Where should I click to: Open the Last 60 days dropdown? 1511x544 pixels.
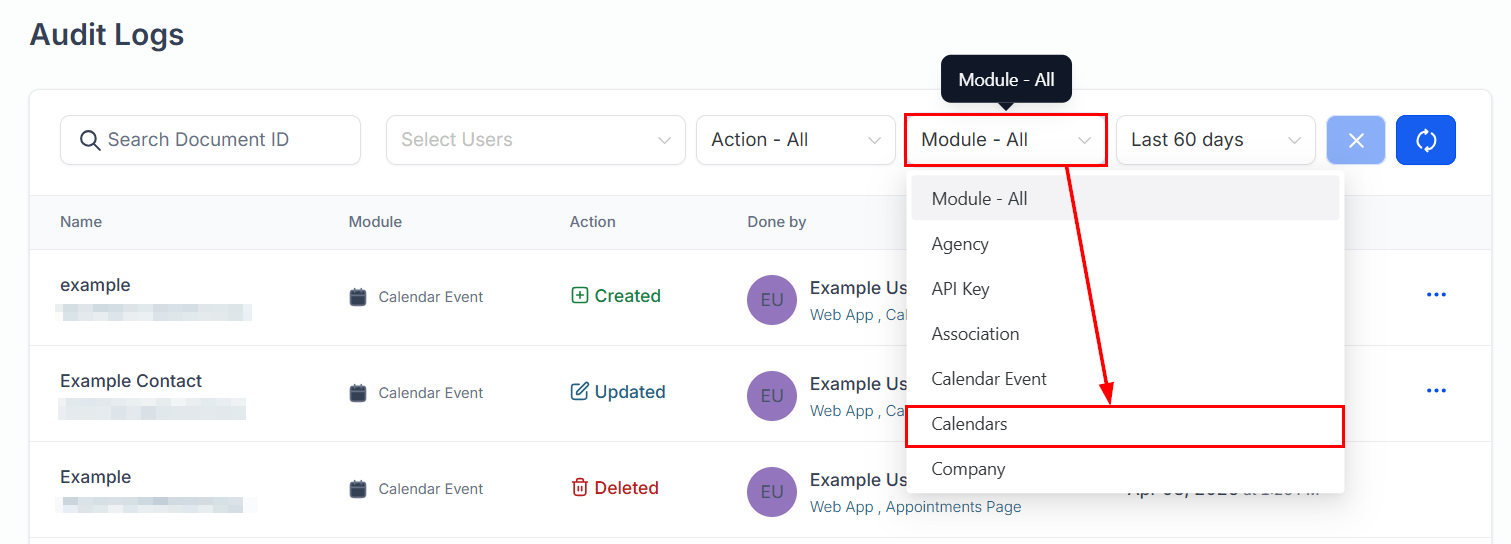(x=1216, y=140)
